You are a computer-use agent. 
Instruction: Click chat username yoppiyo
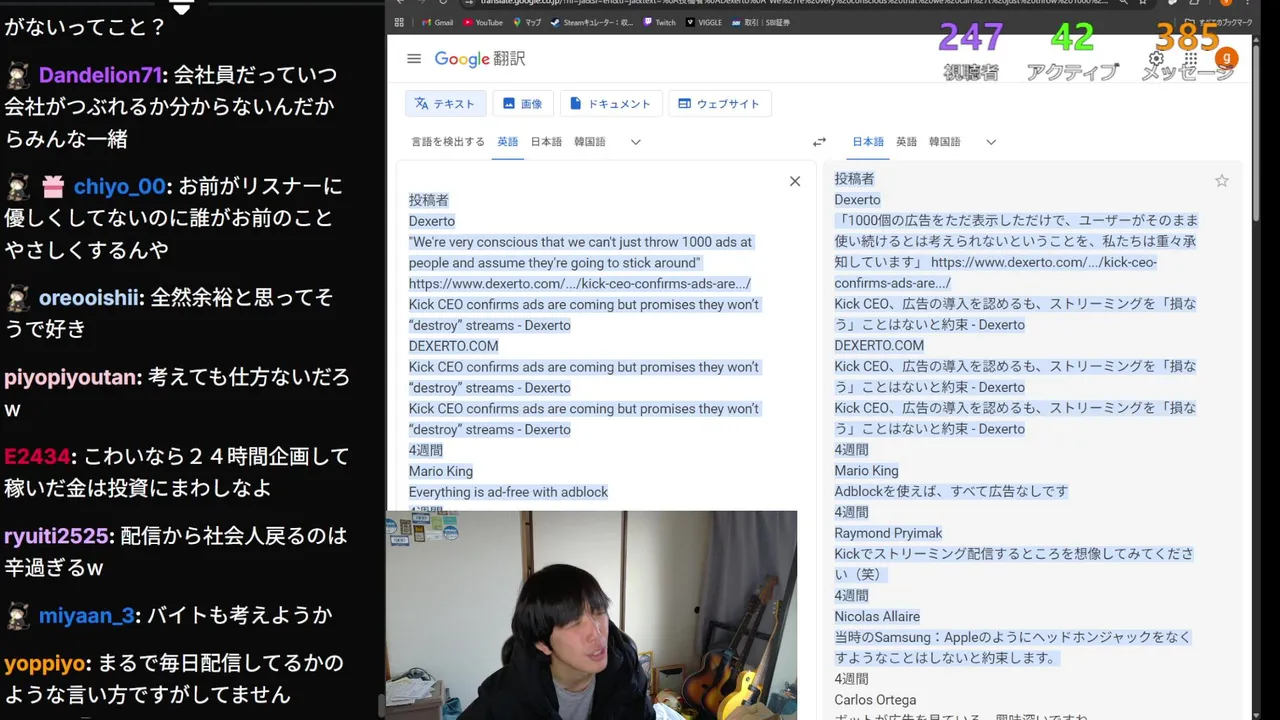45,663
